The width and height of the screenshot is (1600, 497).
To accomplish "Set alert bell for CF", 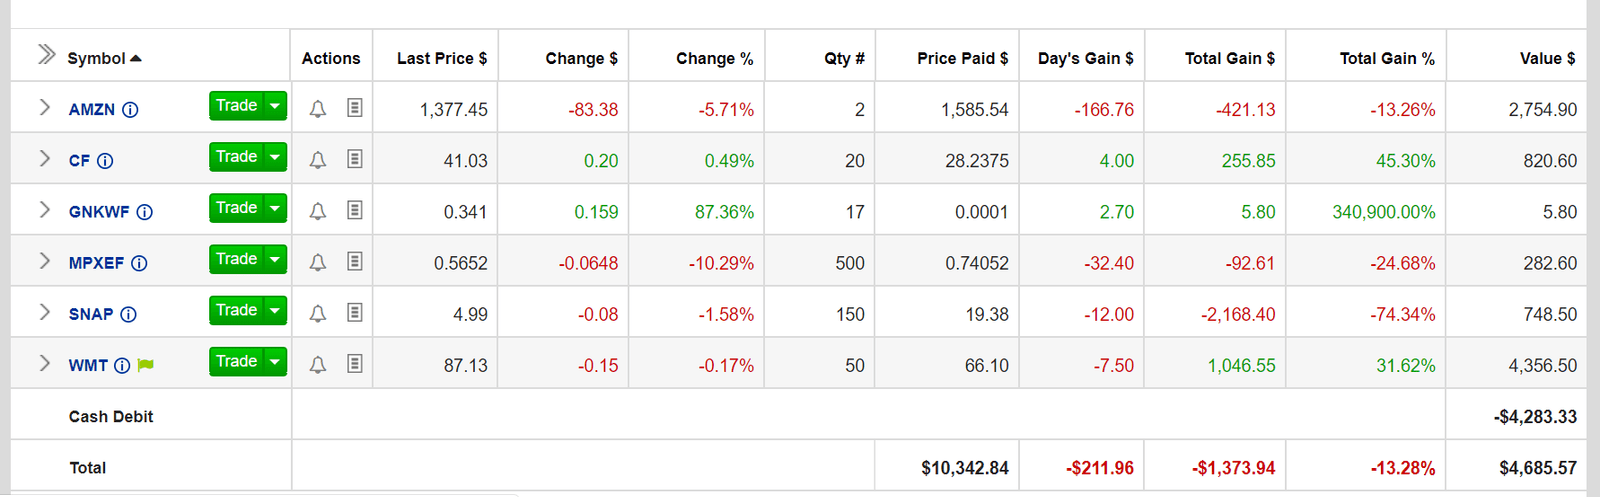I will (x=318, y=160).
